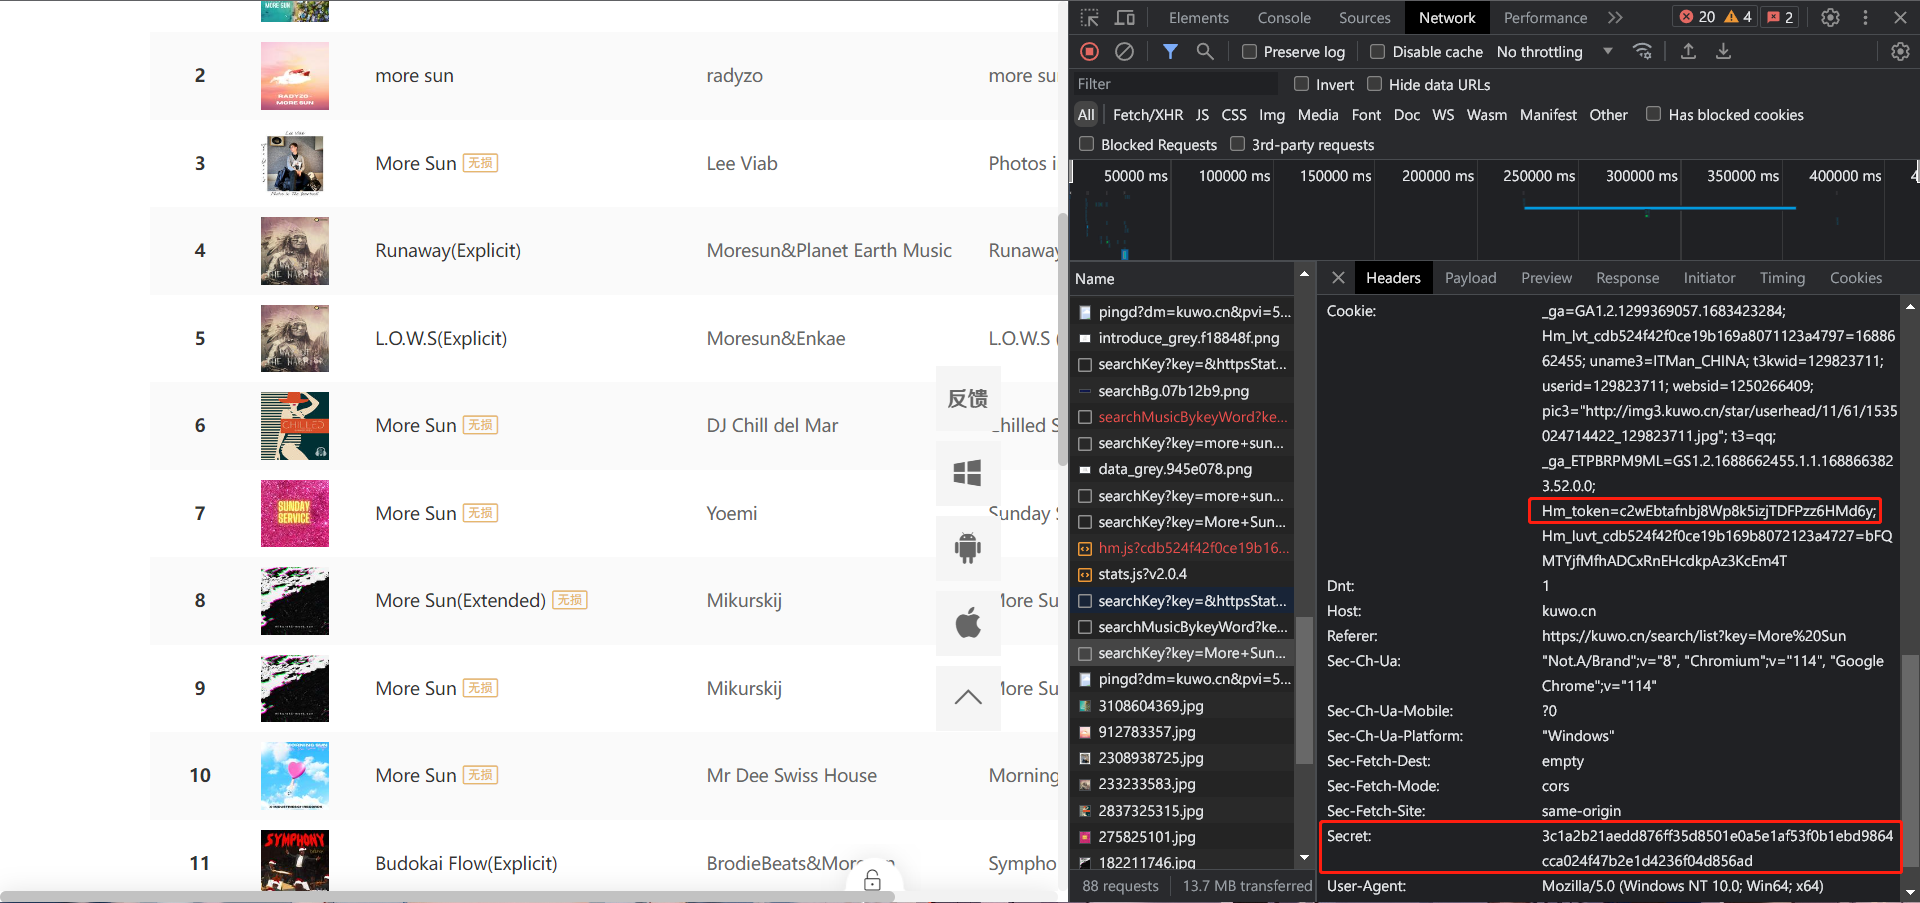Switch to the Elements tab
This screenshot has height=903, width=1920.
coord(1198,18)
